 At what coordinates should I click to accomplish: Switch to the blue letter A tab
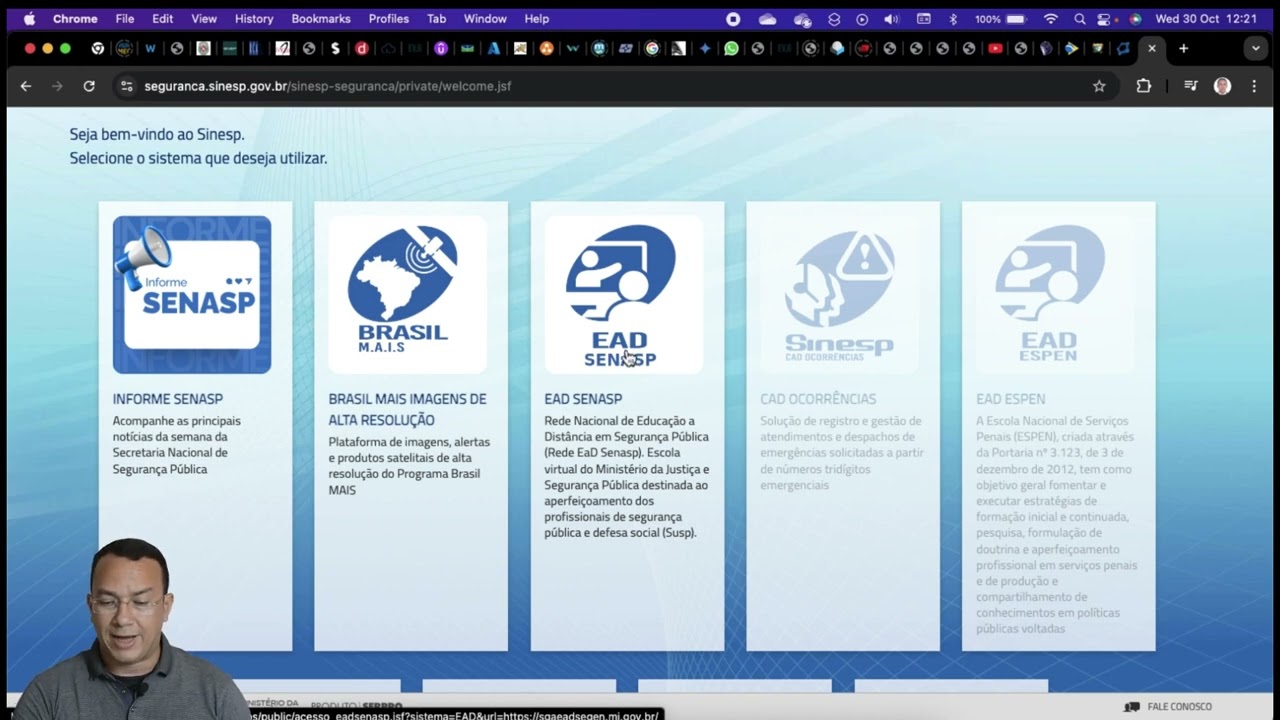[x=494, y=48]
